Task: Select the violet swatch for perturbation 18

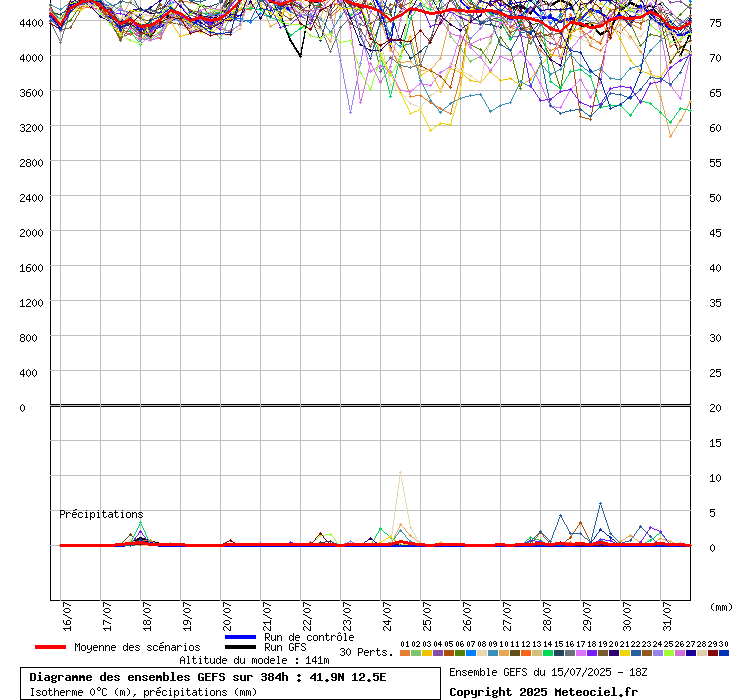Action: (x=592, y=653)
